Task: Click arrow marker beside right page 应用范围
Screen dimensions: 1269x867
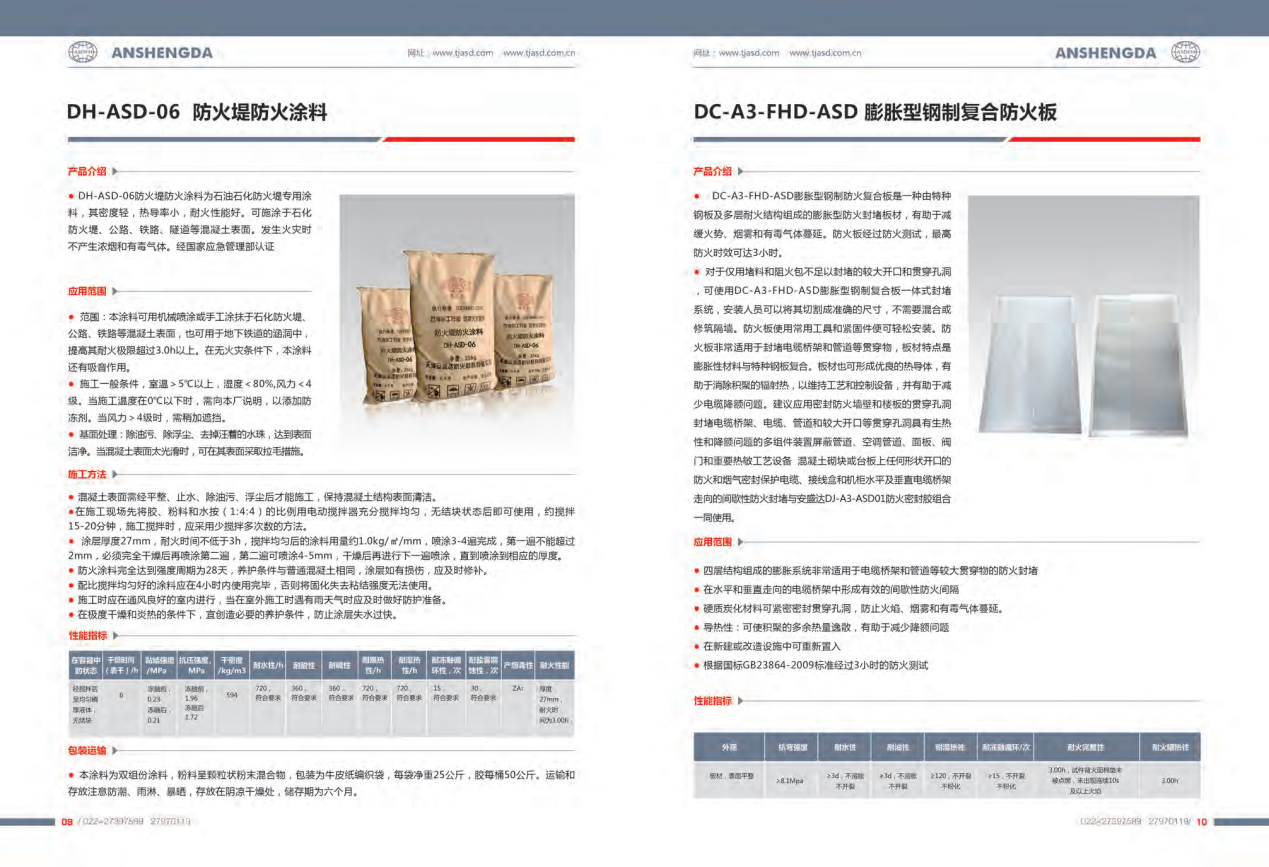Action: coord(741,542)
